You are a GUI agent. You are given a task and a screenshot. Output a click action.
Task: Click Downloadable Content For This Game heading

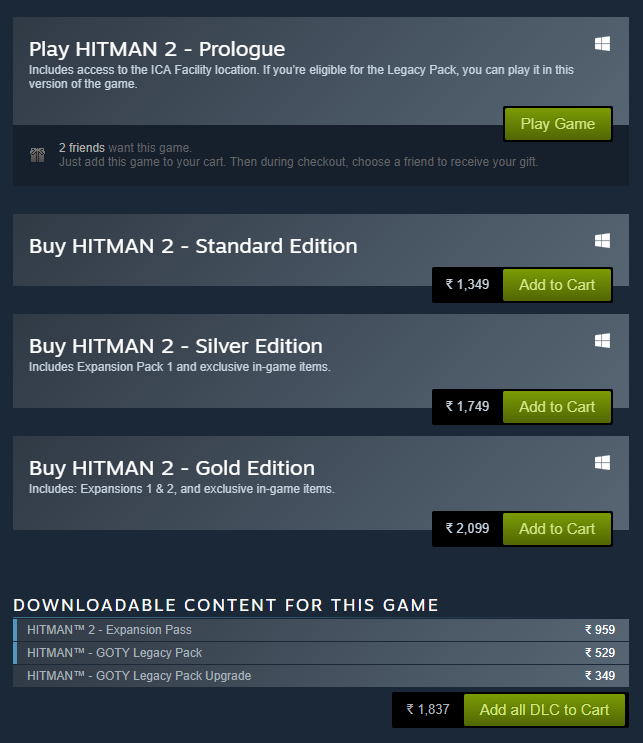point(226,605)
